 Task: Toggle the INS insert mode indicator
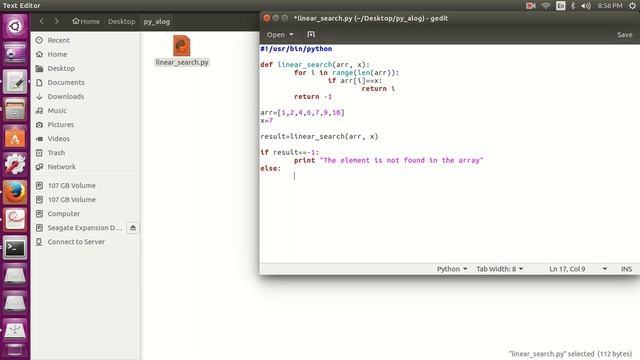626,269
